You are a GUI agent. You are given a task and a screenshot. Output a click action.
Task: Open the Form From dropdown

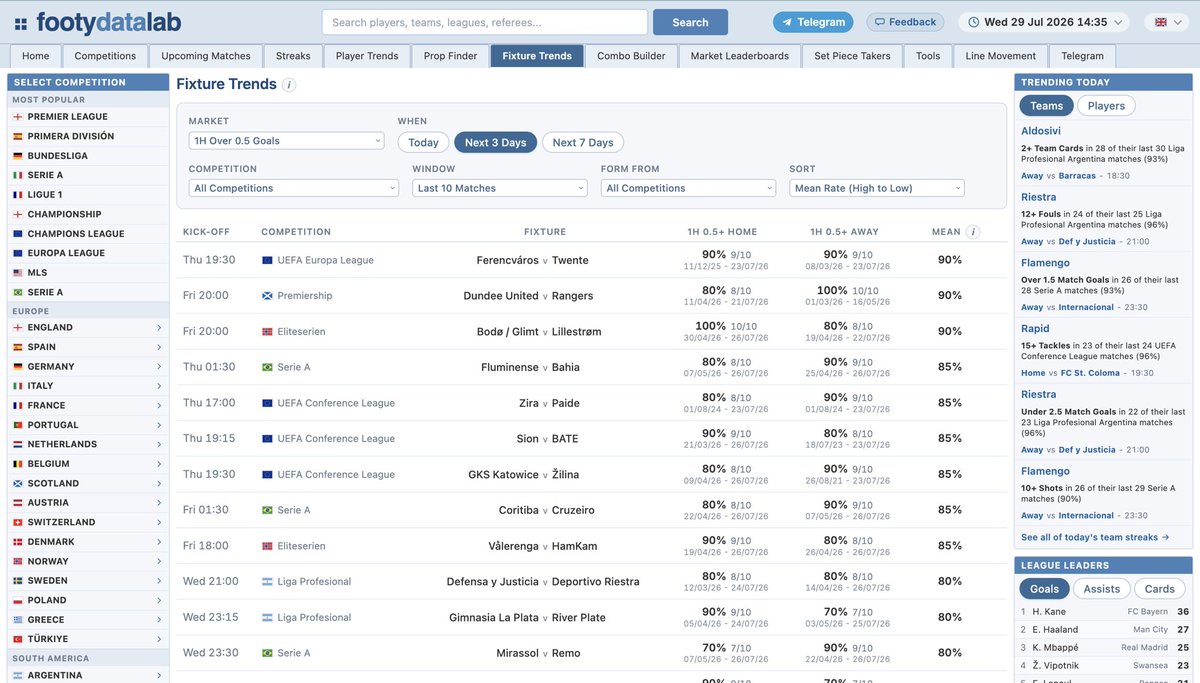click(688, 188)
